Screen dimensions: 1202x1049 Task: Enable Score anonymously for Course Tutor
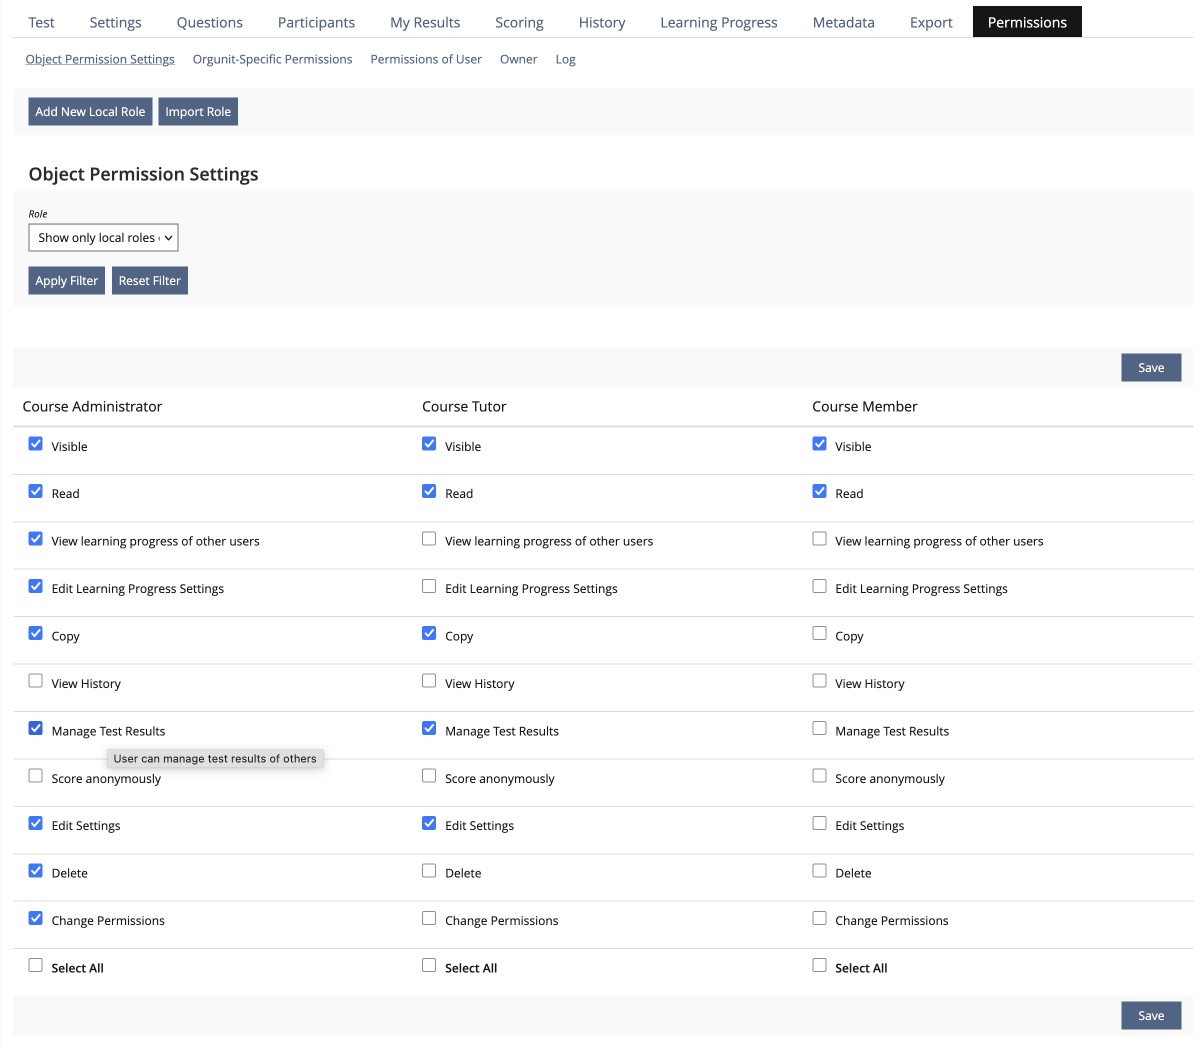coord(429,776)
